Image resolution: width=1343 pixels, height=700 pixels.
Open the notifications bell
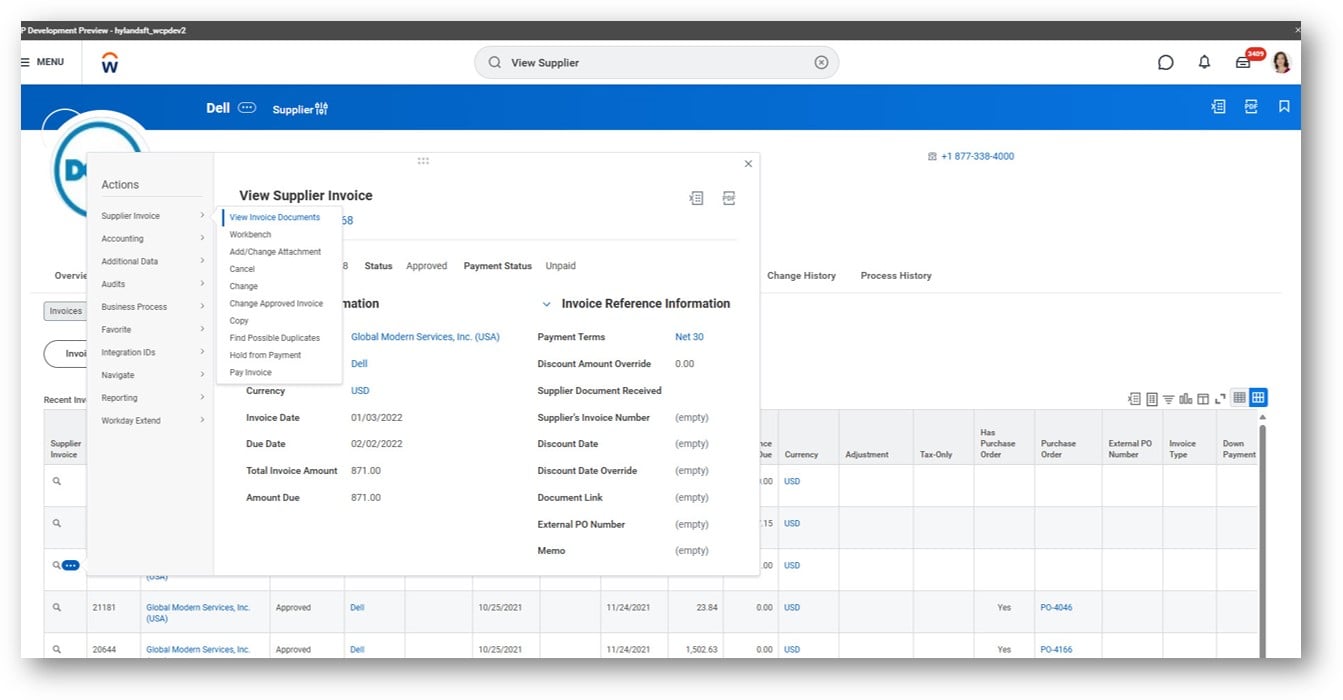[1204, 62]
